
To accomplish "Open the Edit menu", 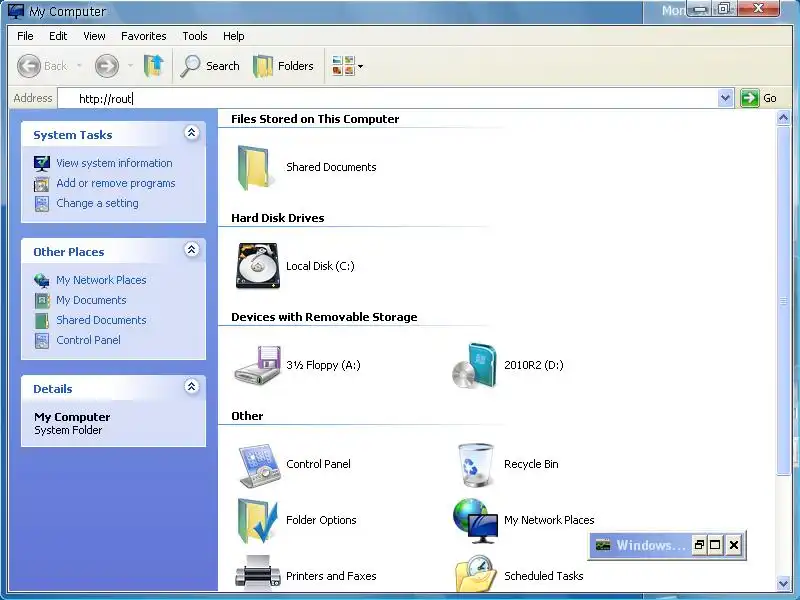I will pyautogui.click(x=58, y=36).
